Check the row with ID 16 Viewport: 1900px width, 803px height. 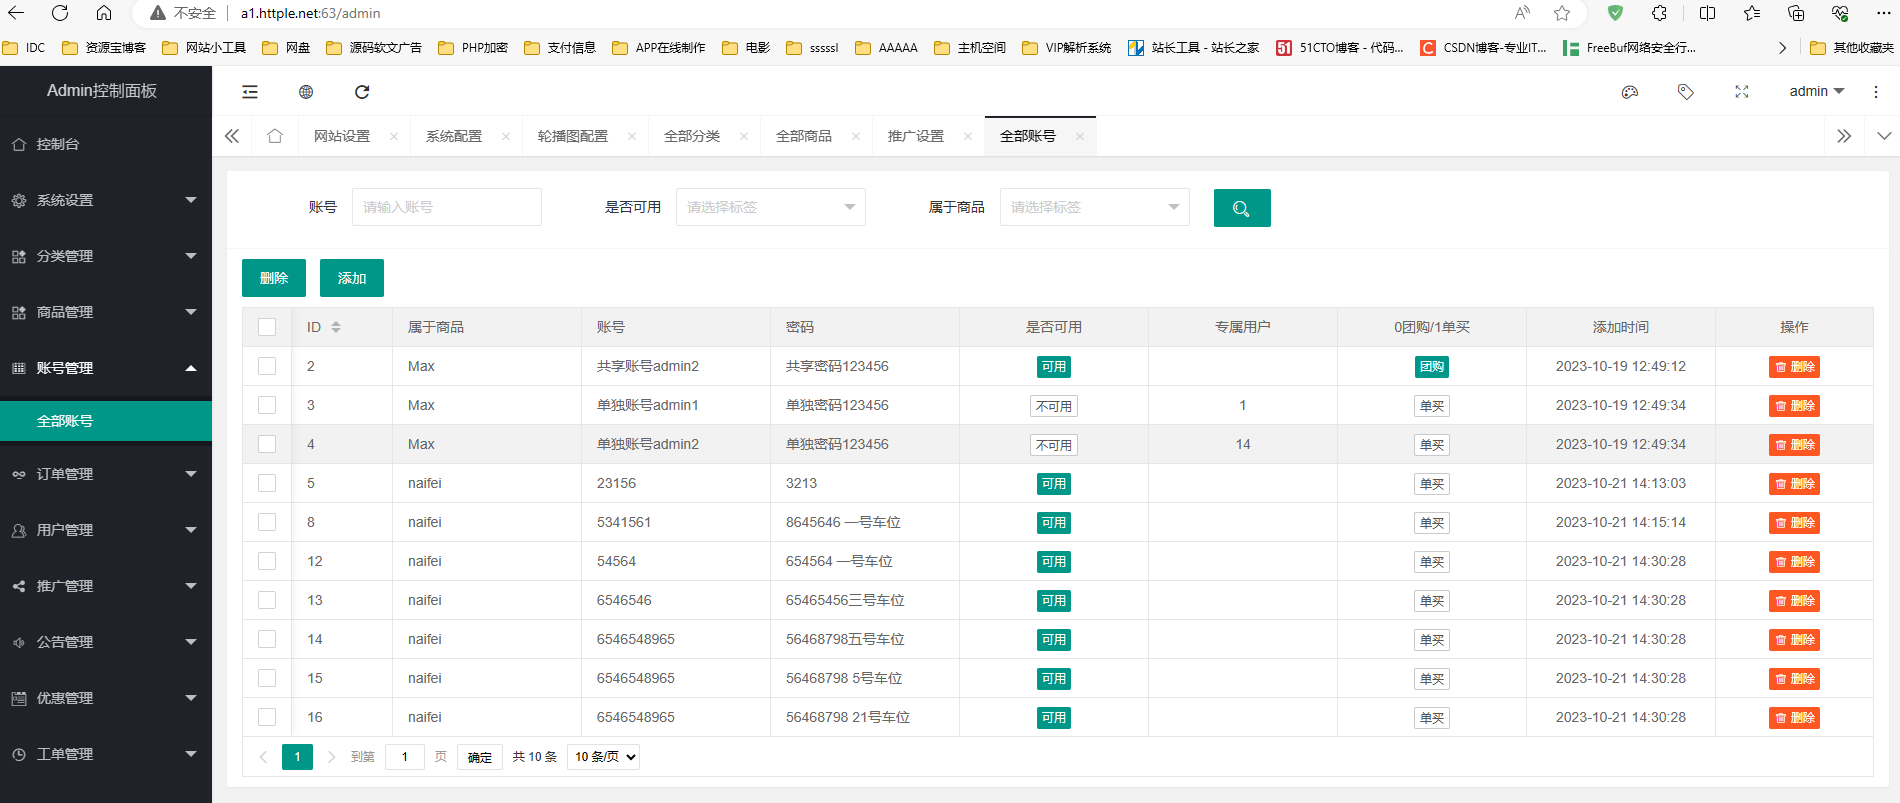(267, 717)
